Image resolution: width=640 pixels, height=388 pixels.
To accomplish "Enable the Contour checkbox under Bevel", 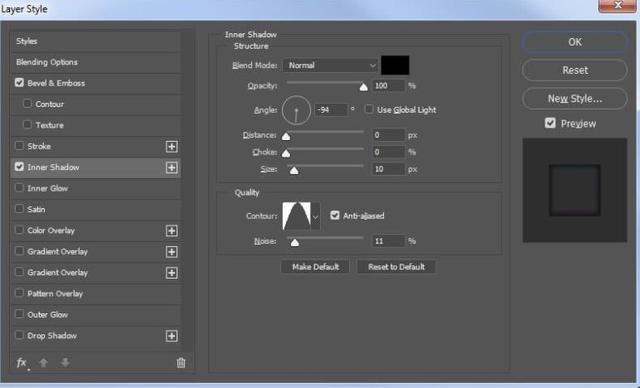I will click(x=27, y=104).
